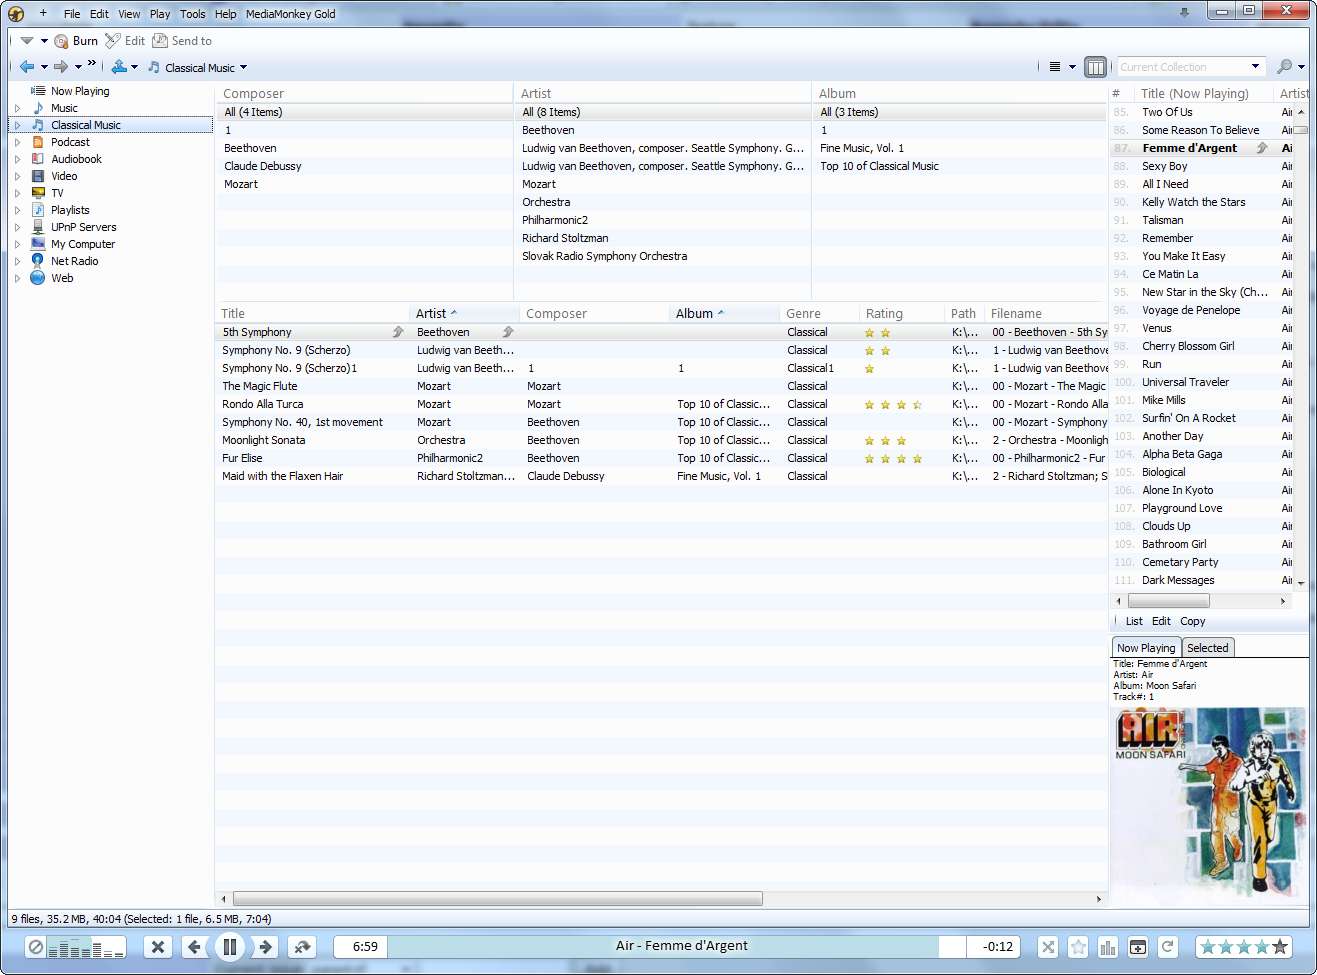The height and width of the screenshot is (975, 1317).
Task: Sort tracks by the Rating column header
Action: pos(884,314)
